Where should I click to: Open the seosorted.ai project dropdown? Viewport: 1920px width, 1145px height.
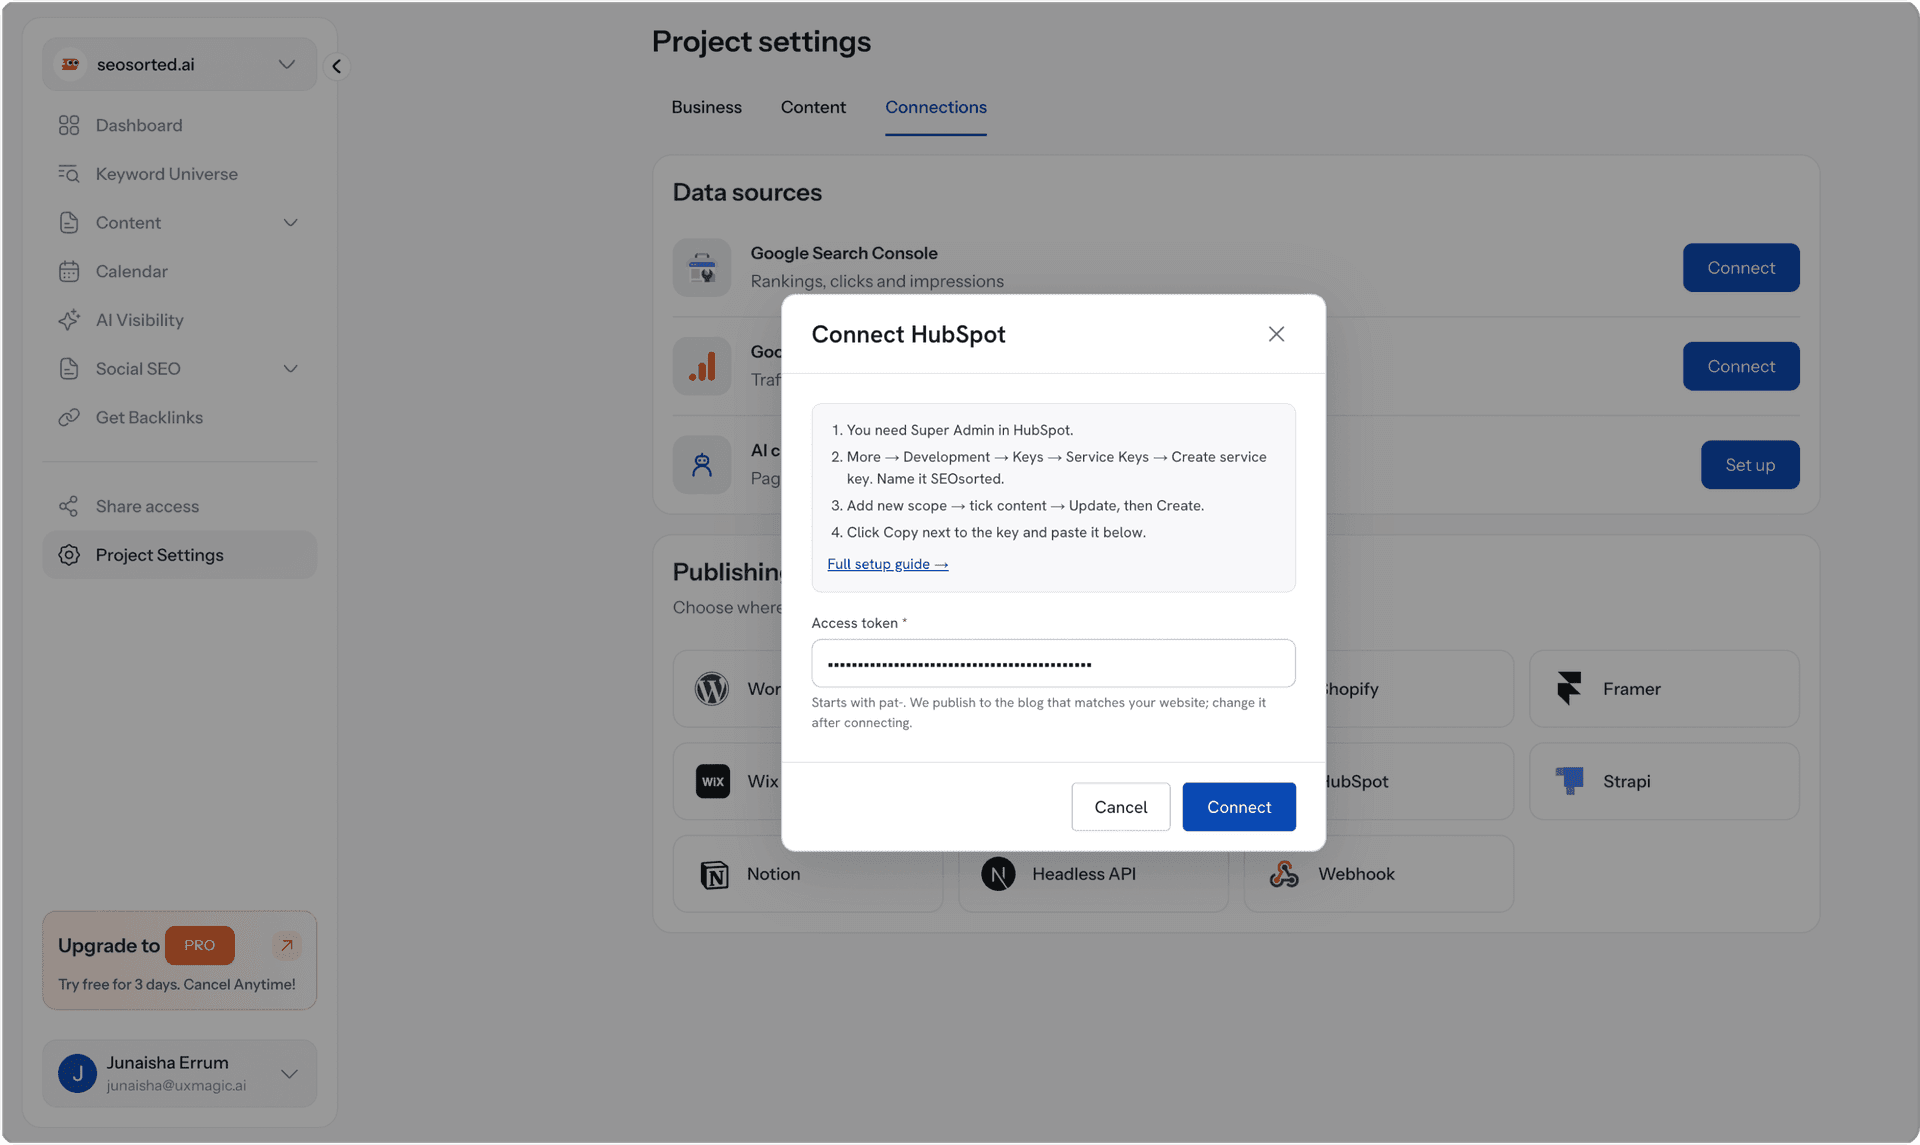180,64
